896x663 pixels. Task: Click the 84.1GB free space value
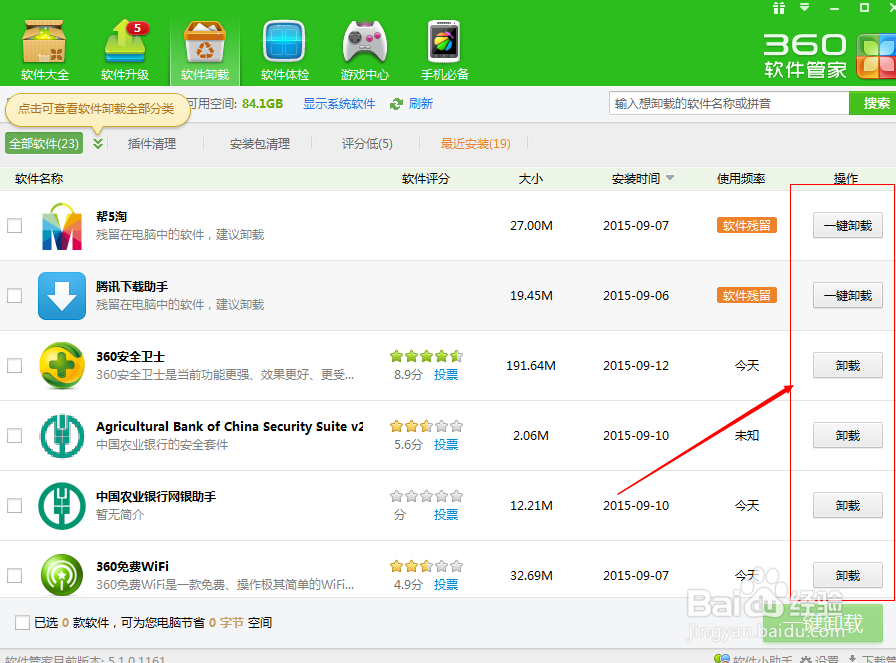click(263, 103)
